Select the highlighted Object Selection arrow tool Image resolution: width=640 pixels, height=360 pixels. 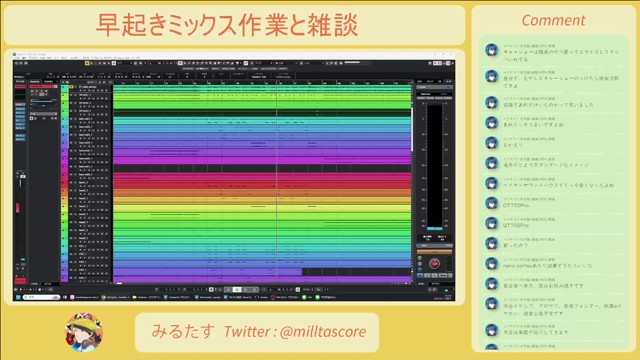[180, 63]
